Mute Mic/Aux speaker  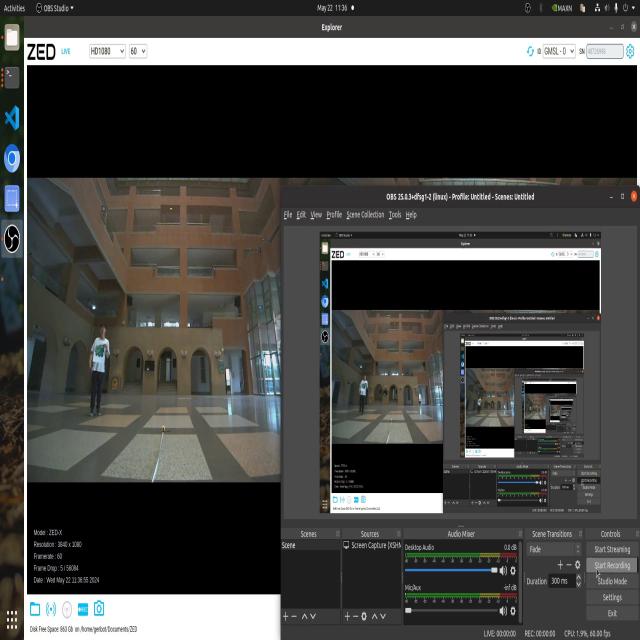(503, 611)
